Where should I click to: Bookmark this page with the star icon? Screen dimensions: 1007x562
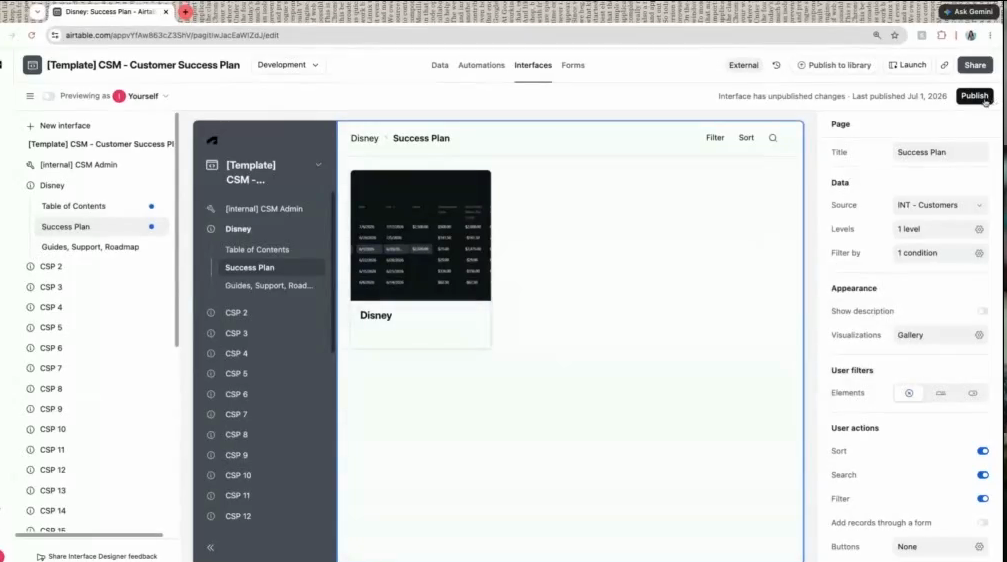(895, 35)
